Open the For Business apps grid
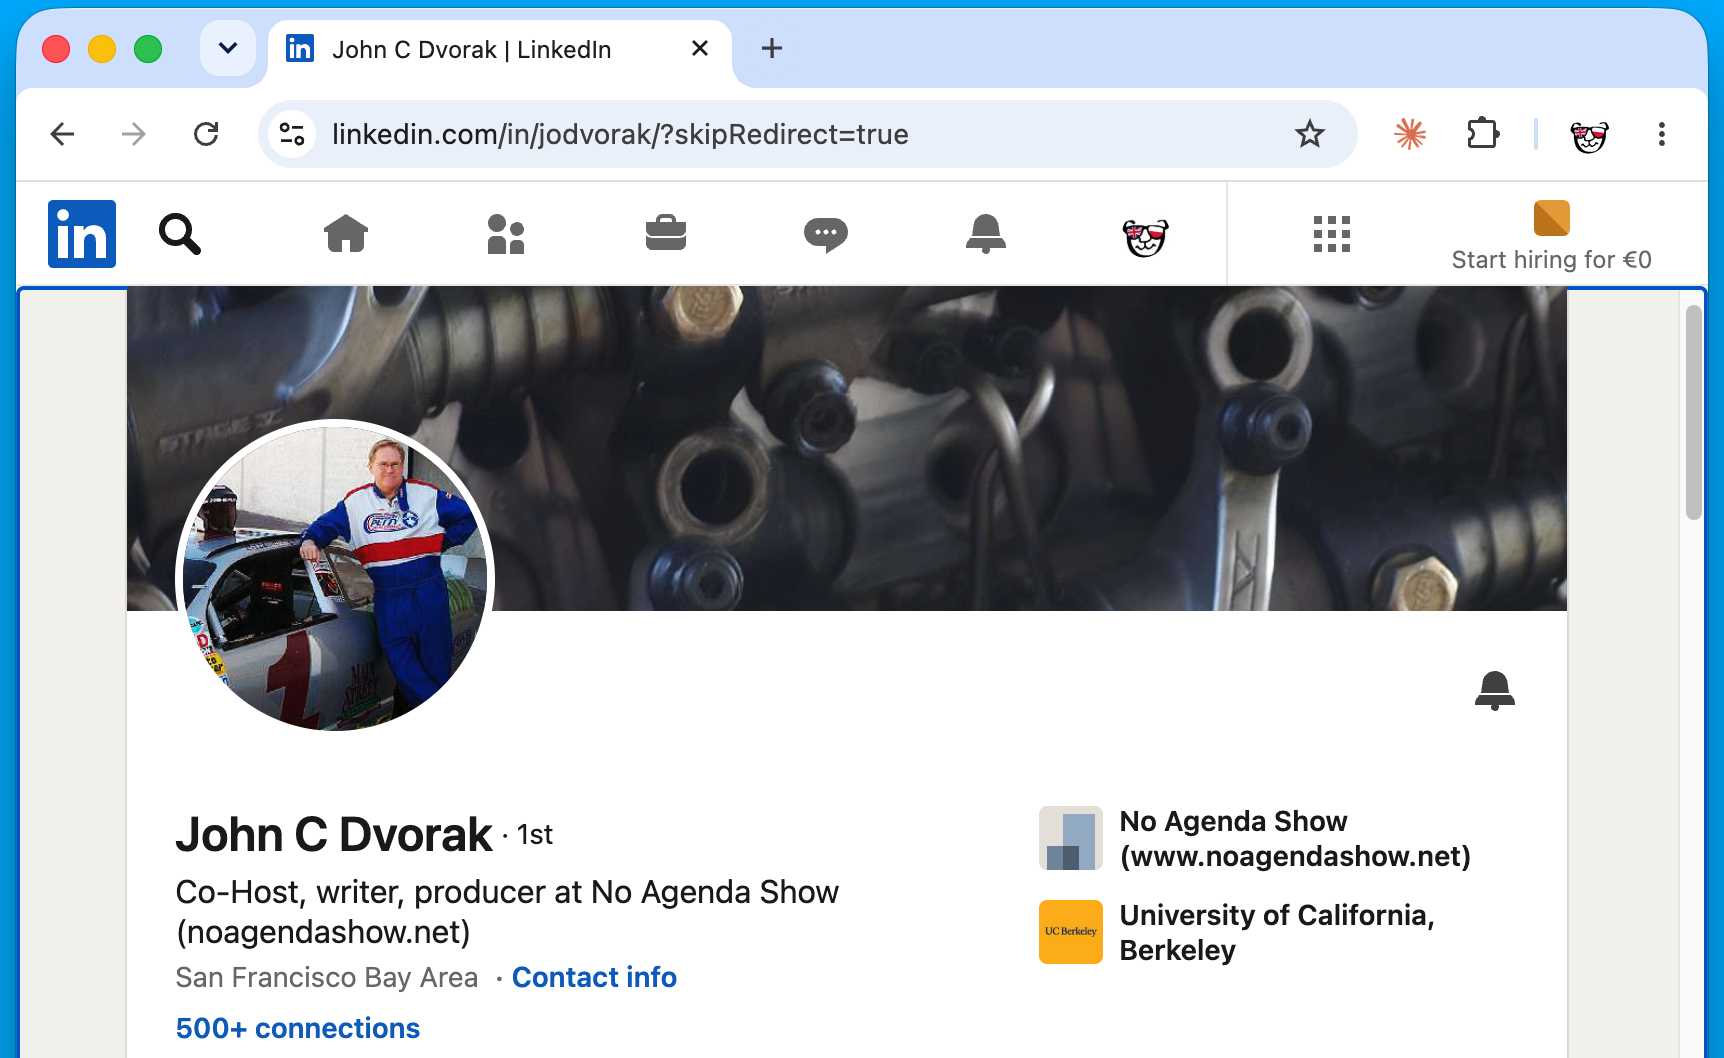This screenshot has width=1724, height=1058. point(1332,234)
